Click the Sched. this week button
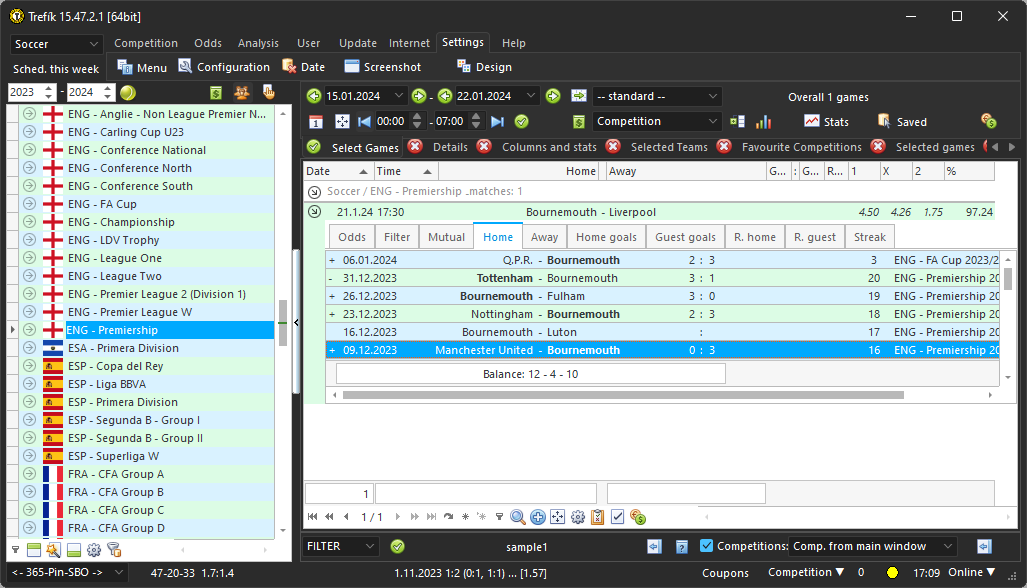 click(56, 69)
